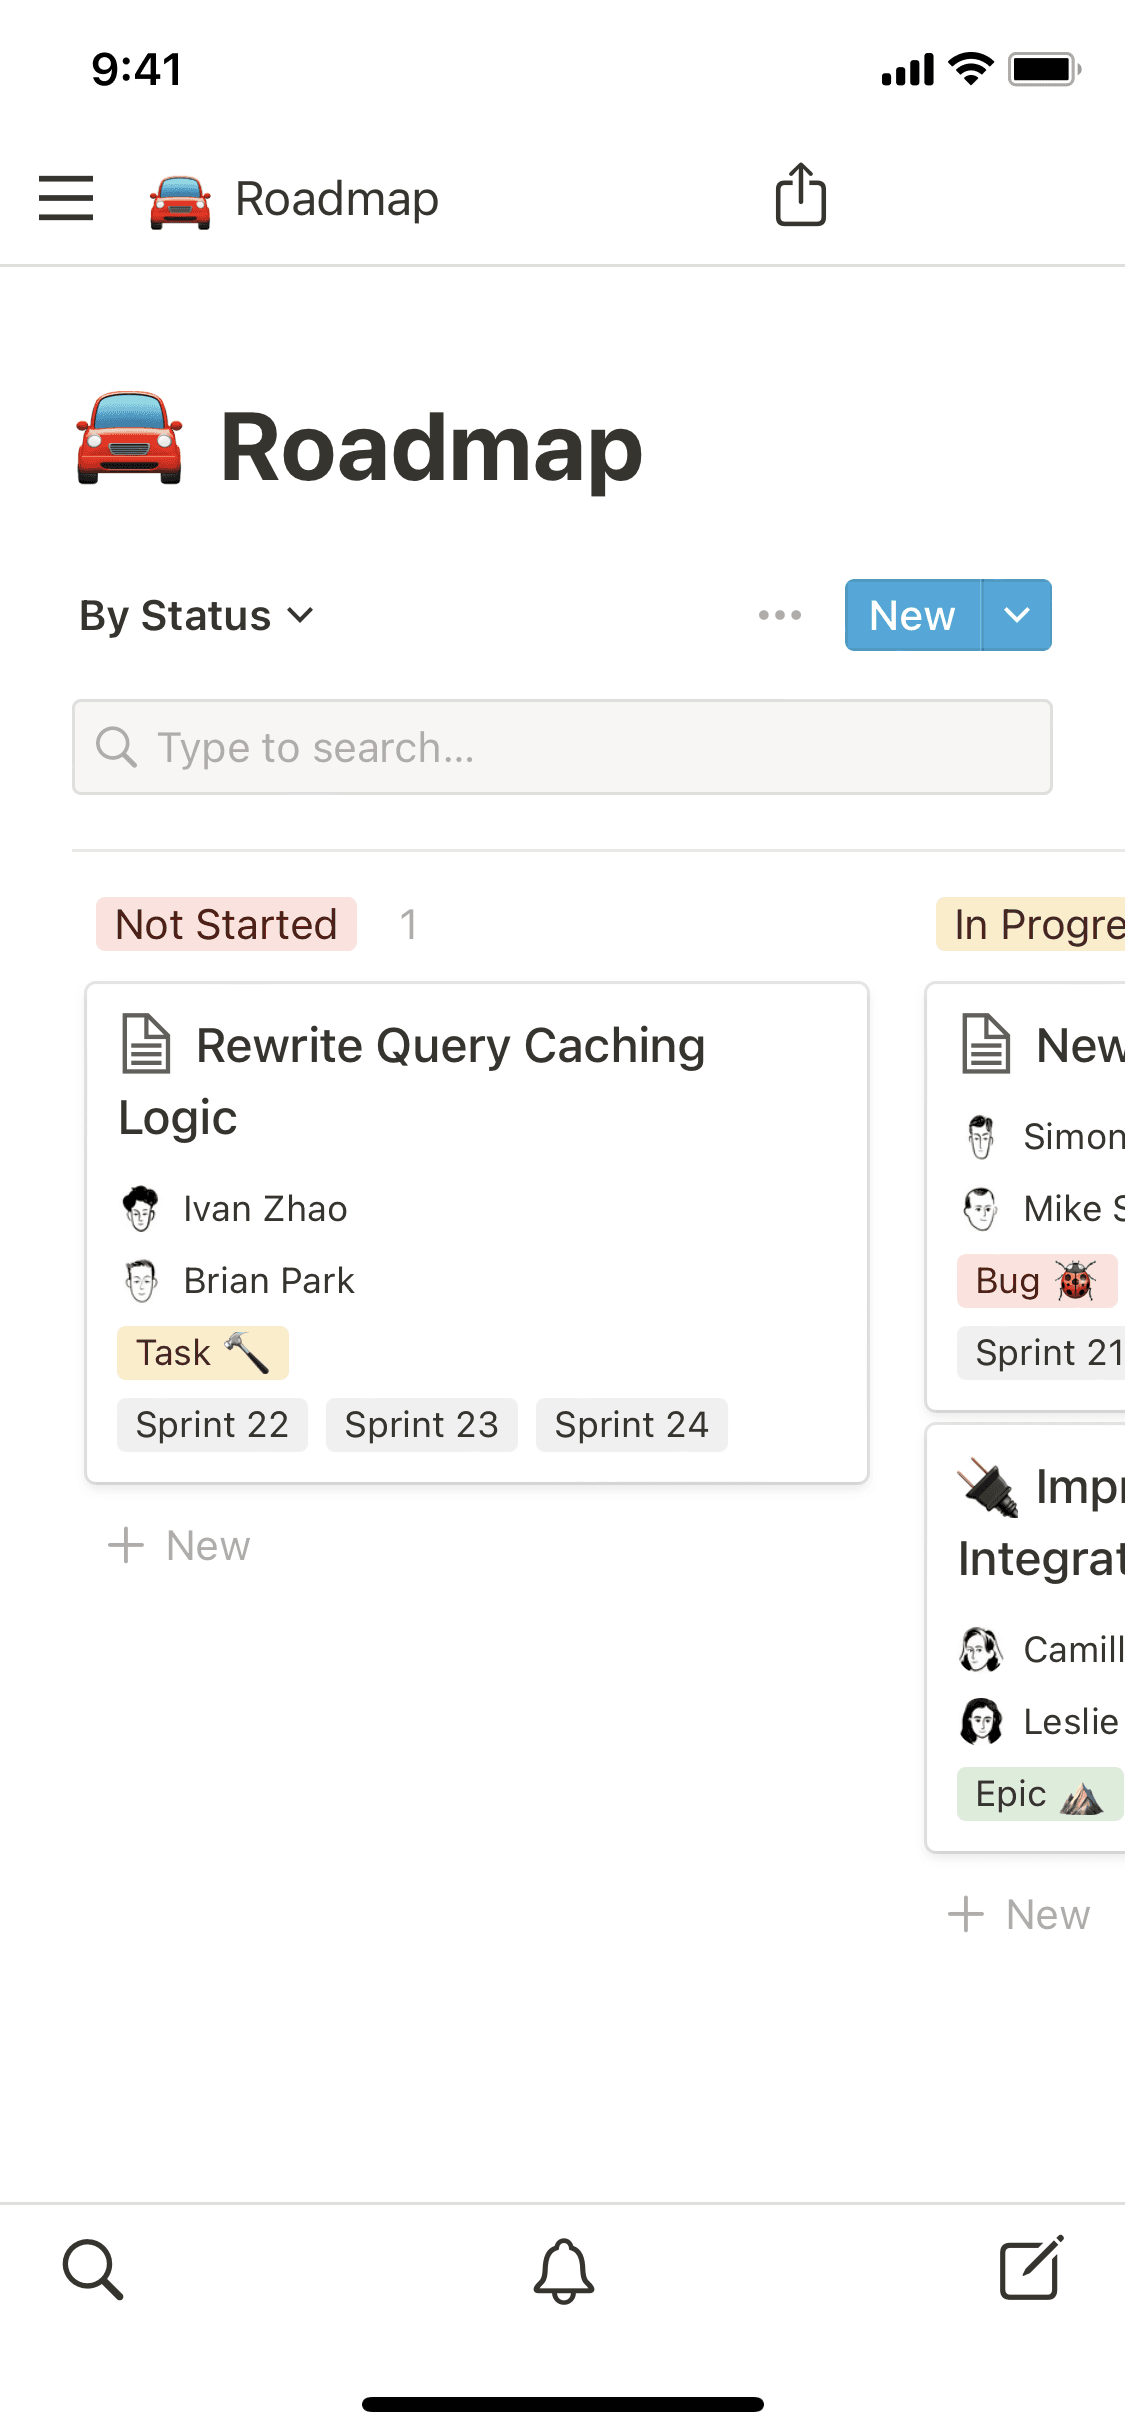Open the three-dot options menu

click(x=779, y=615)
